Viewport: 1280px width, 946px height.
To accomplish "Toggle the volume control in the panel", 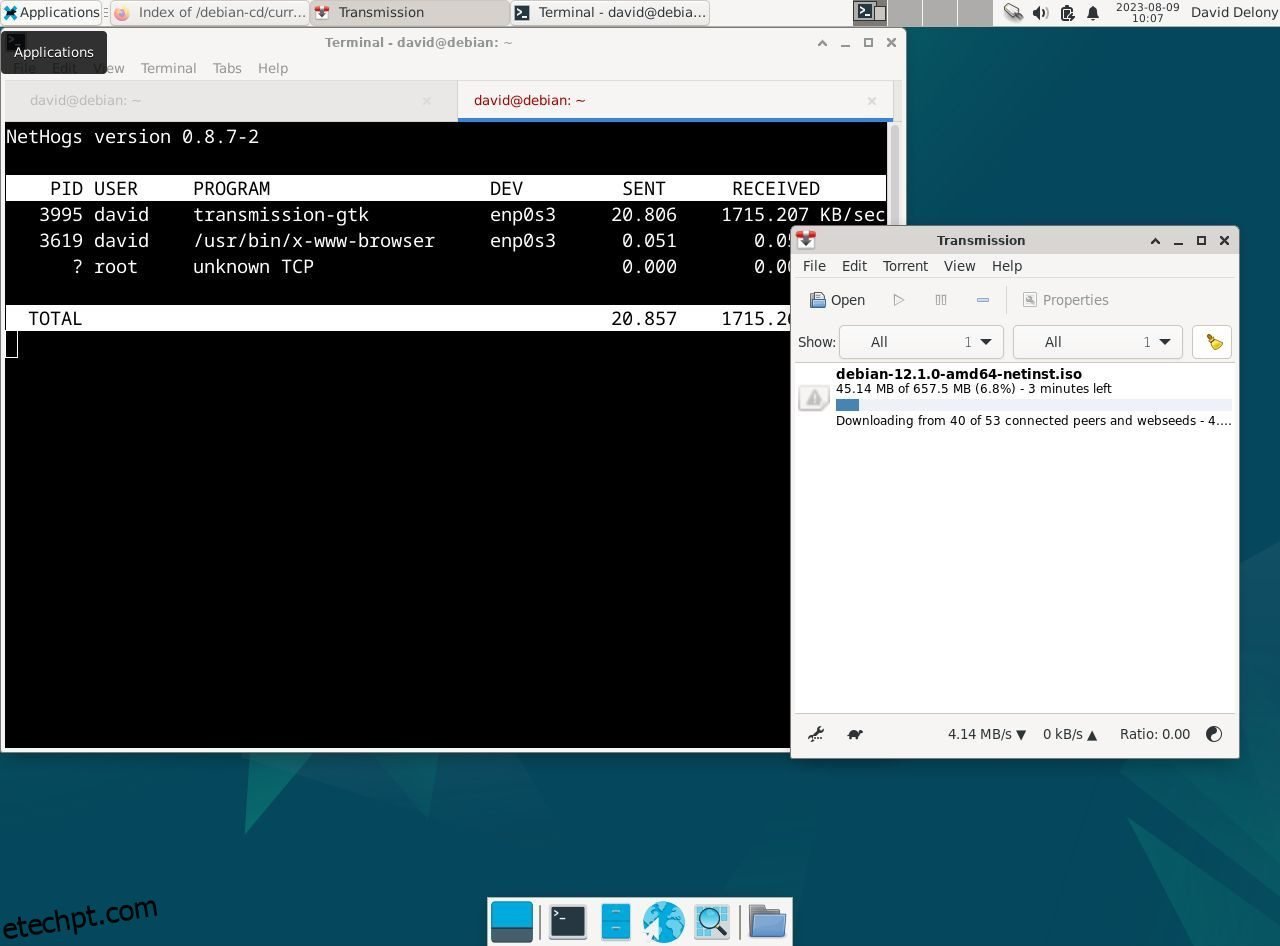I will click(1040, 13).
